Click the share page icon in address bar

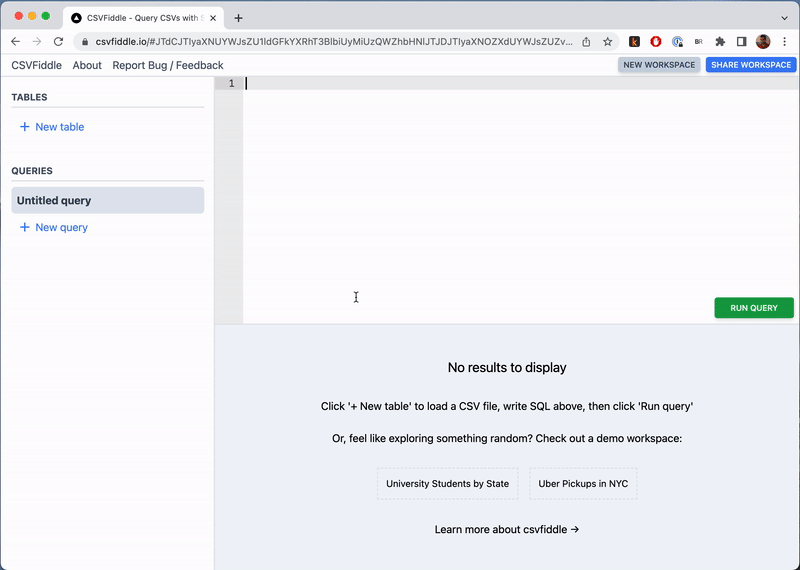click(585, 42)
